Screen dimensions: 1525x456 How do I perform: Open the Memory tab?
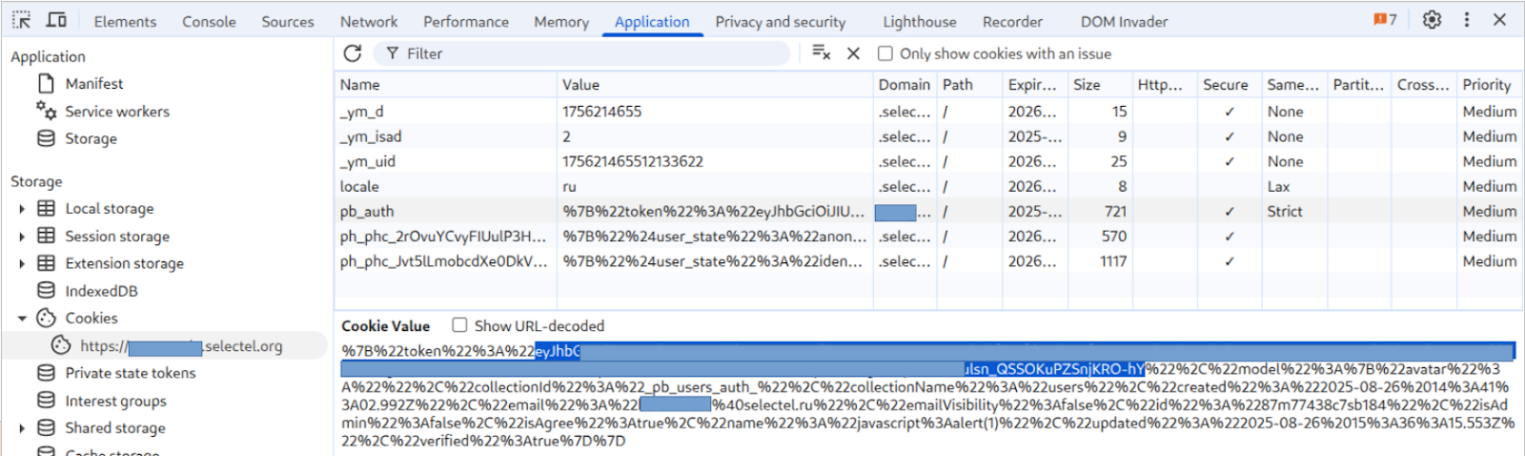(561, 21)
